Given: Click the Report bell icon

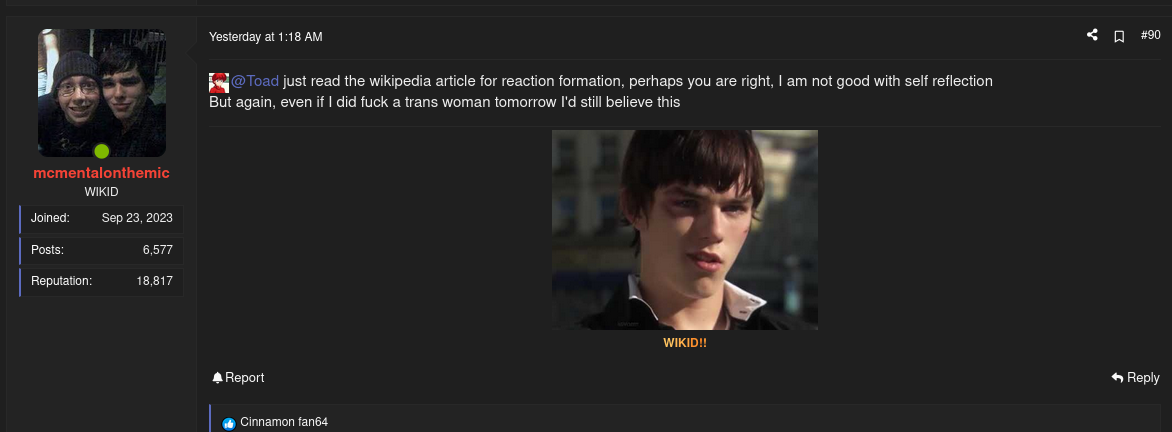Looking at the screenshot, I should [x=218, y=377].
